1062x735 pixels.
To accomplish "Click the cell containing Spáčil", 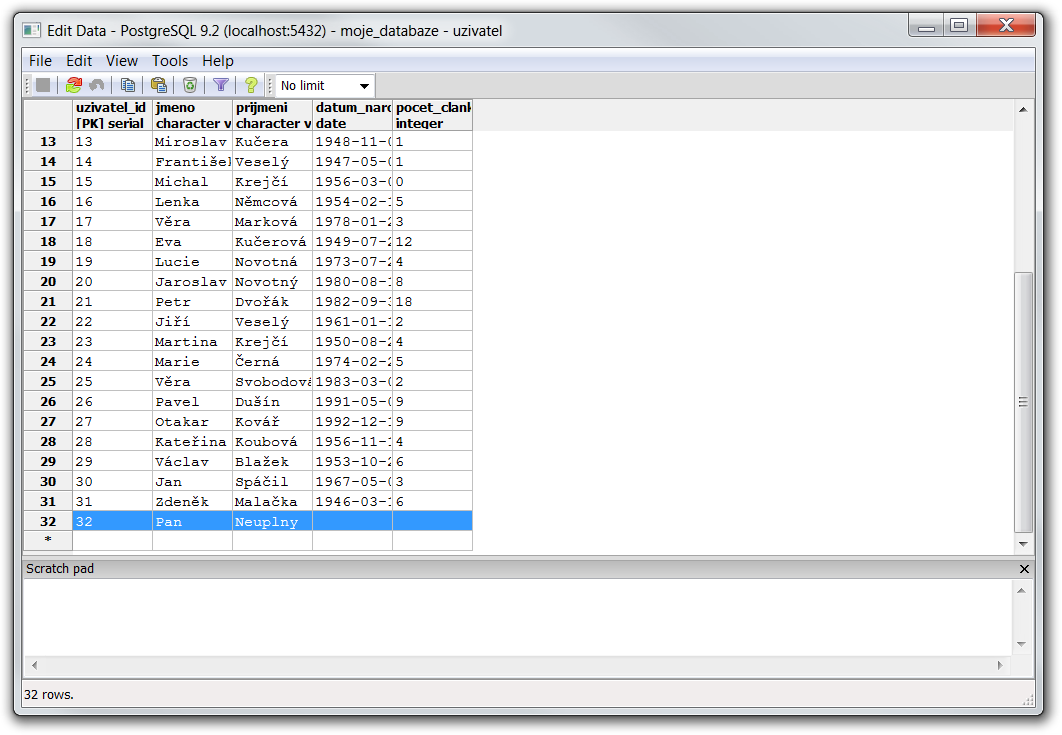I will click(x=272, y=481).
